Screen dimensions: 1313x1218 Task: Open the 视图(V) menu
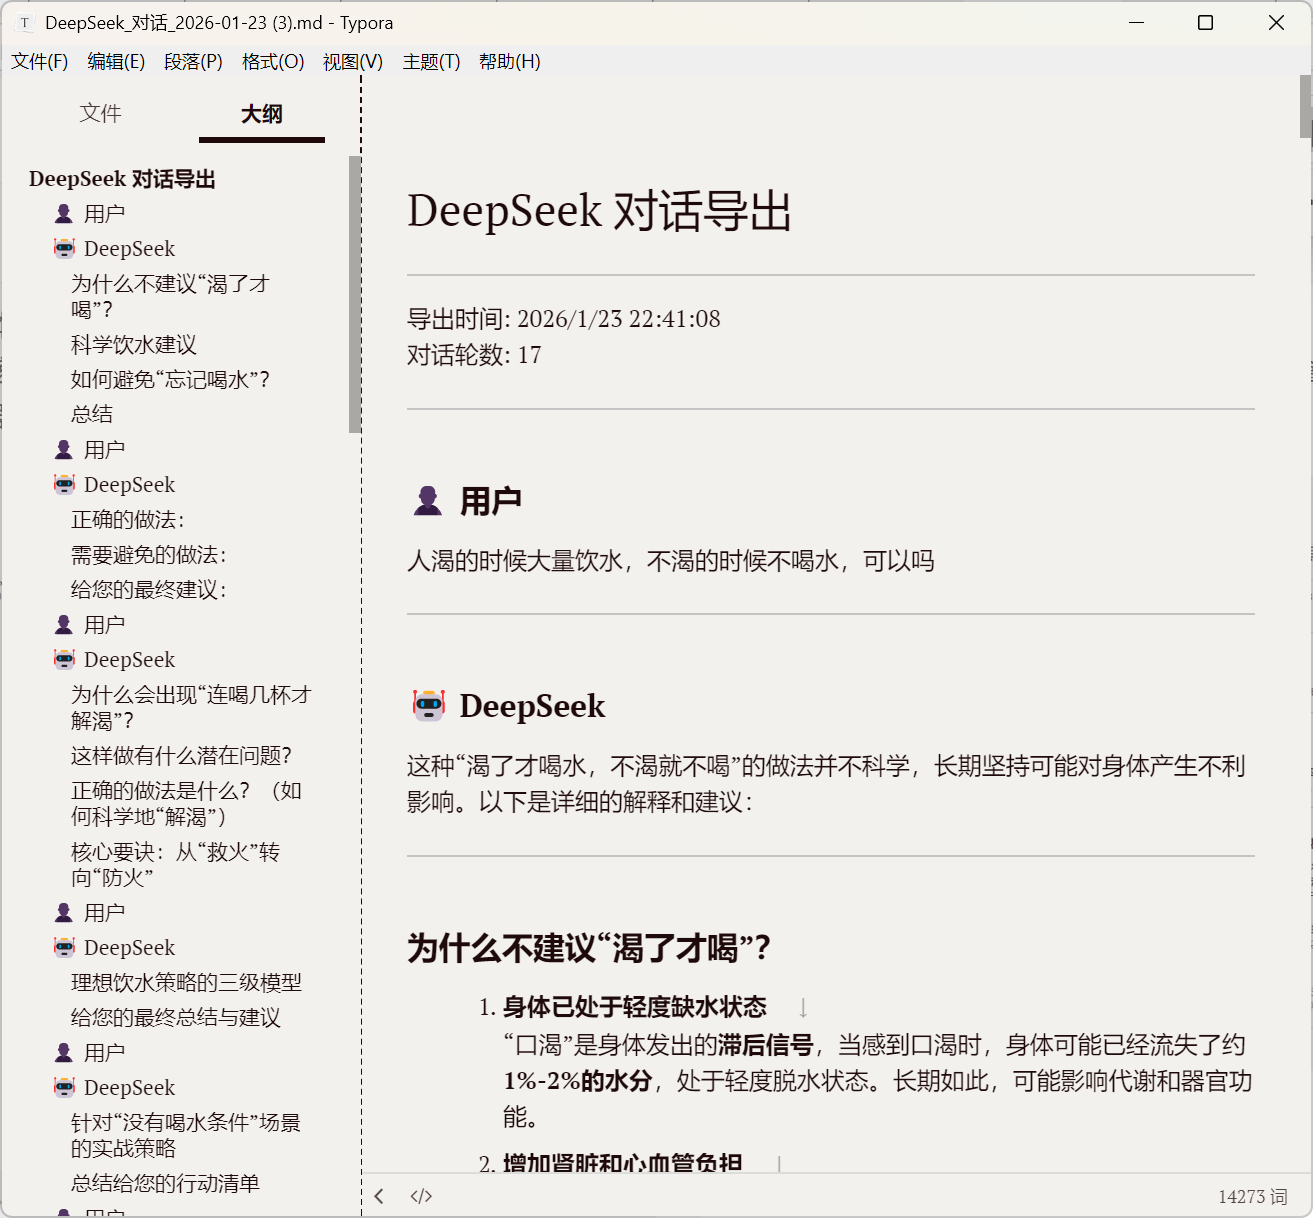[x=353, y=62]
